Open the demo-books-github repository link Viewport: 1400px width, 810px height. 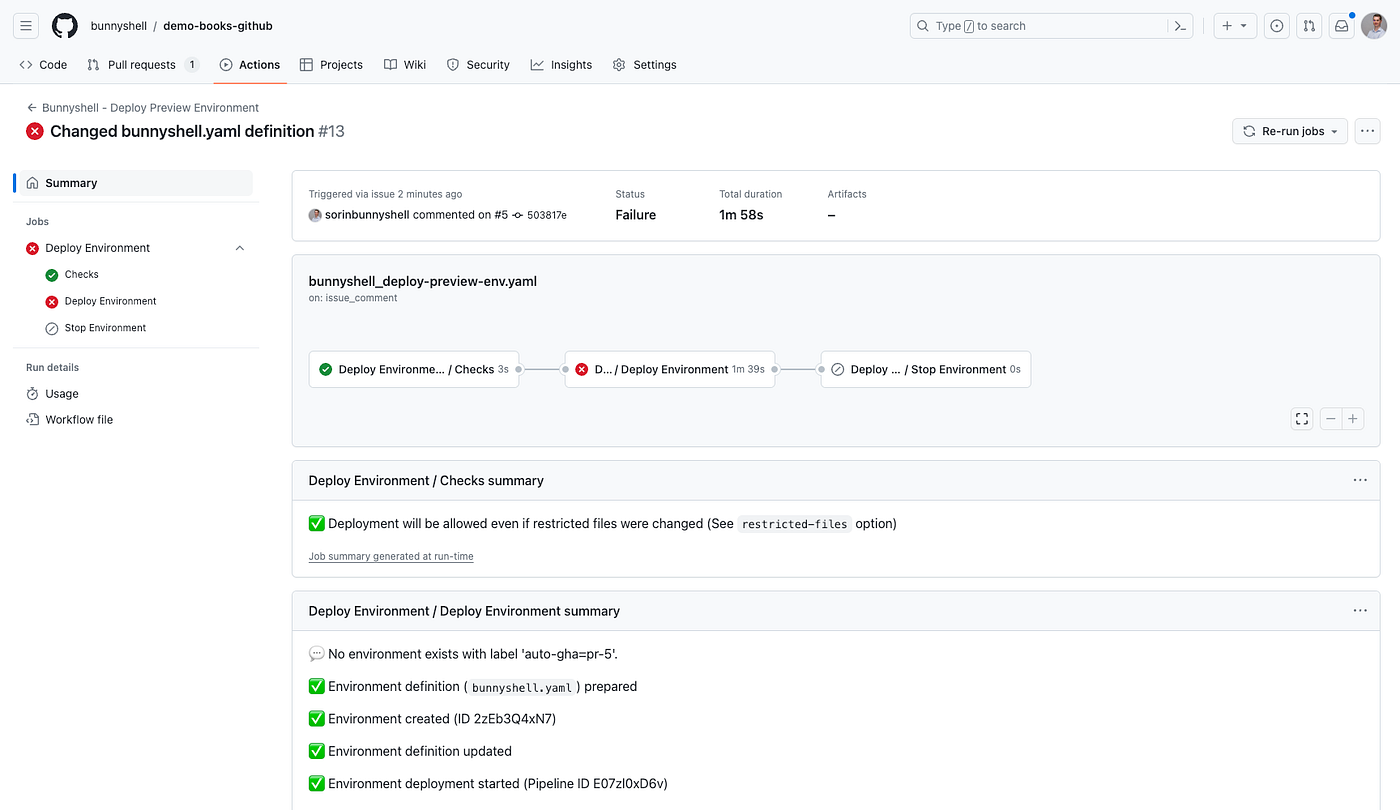click(218, 26)
